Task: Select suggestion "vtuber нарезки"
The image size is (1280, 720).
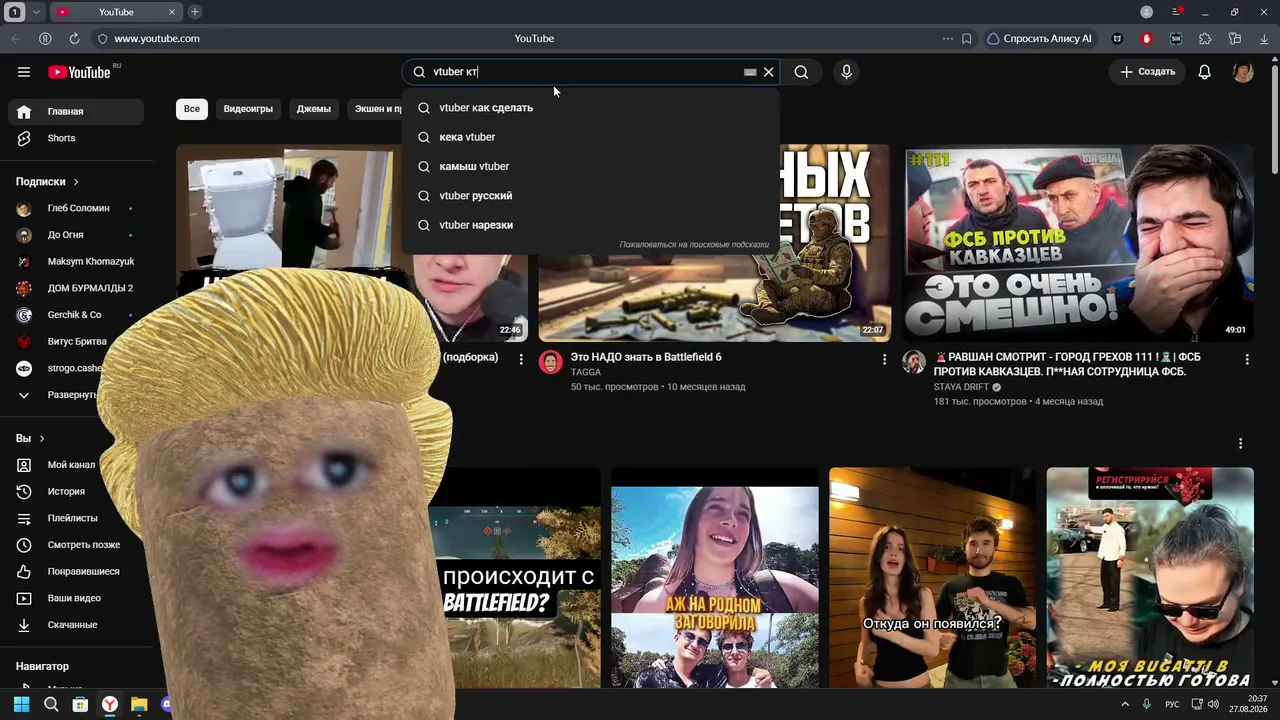Action: coord(590,225)
